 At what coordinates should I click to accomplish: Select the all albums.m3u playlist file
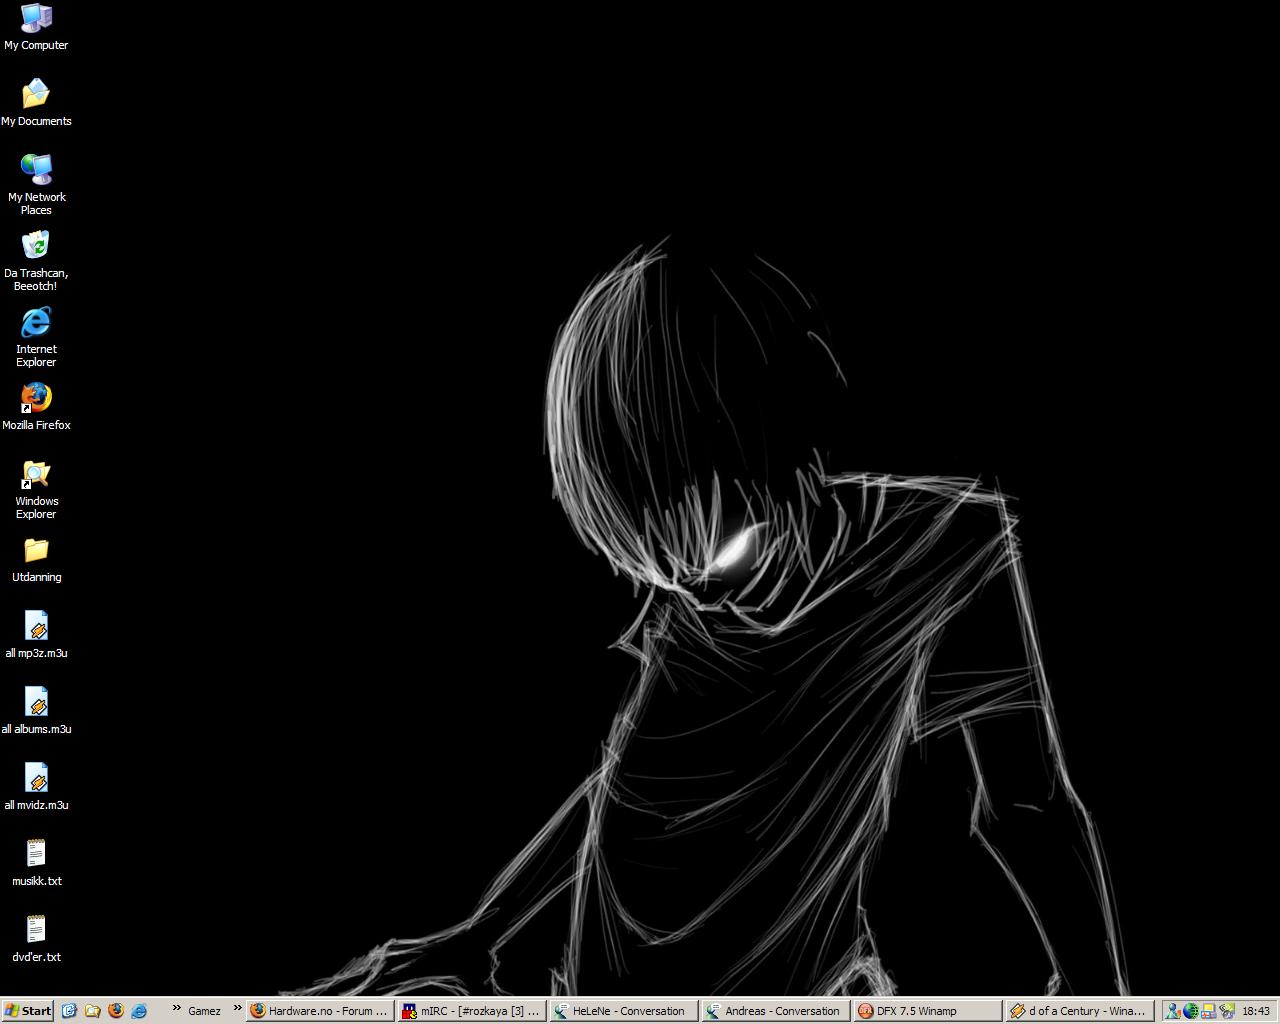(x=36, y=711)
